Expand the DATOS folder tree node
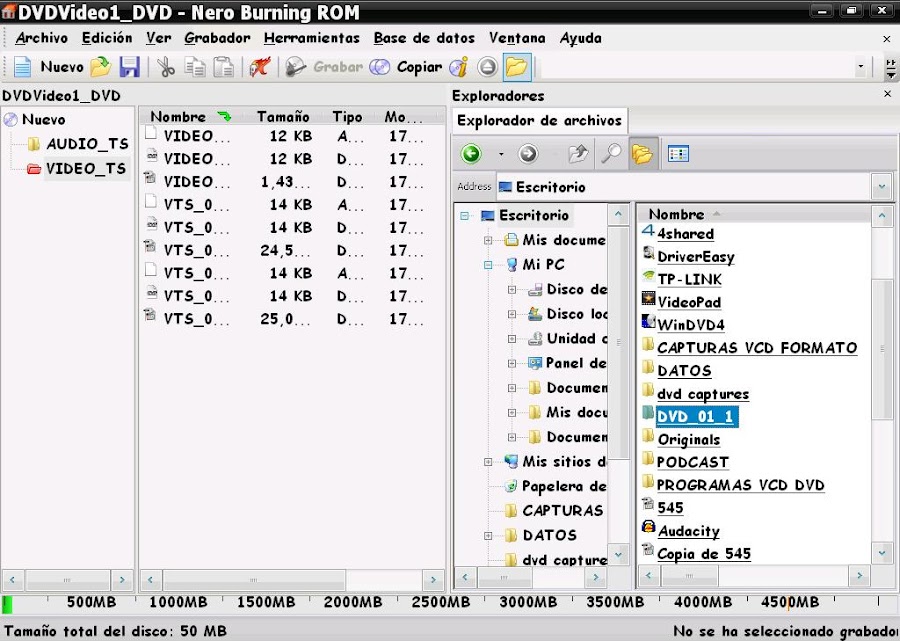This screenshot has height=641, width=900. coord(488,536)
